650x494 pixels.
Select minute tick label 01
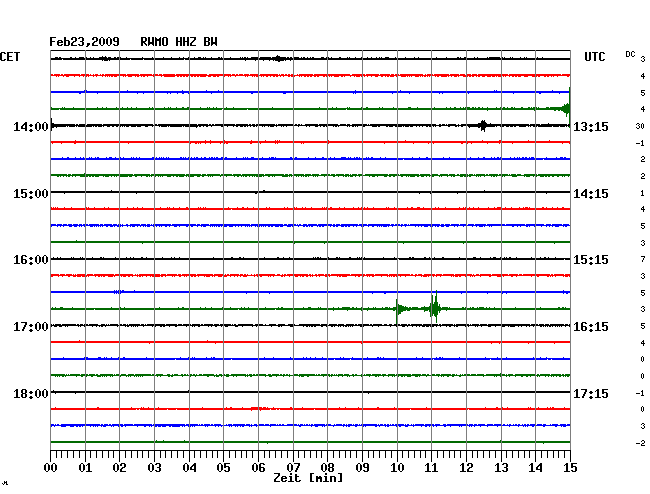tap(85, 468)
